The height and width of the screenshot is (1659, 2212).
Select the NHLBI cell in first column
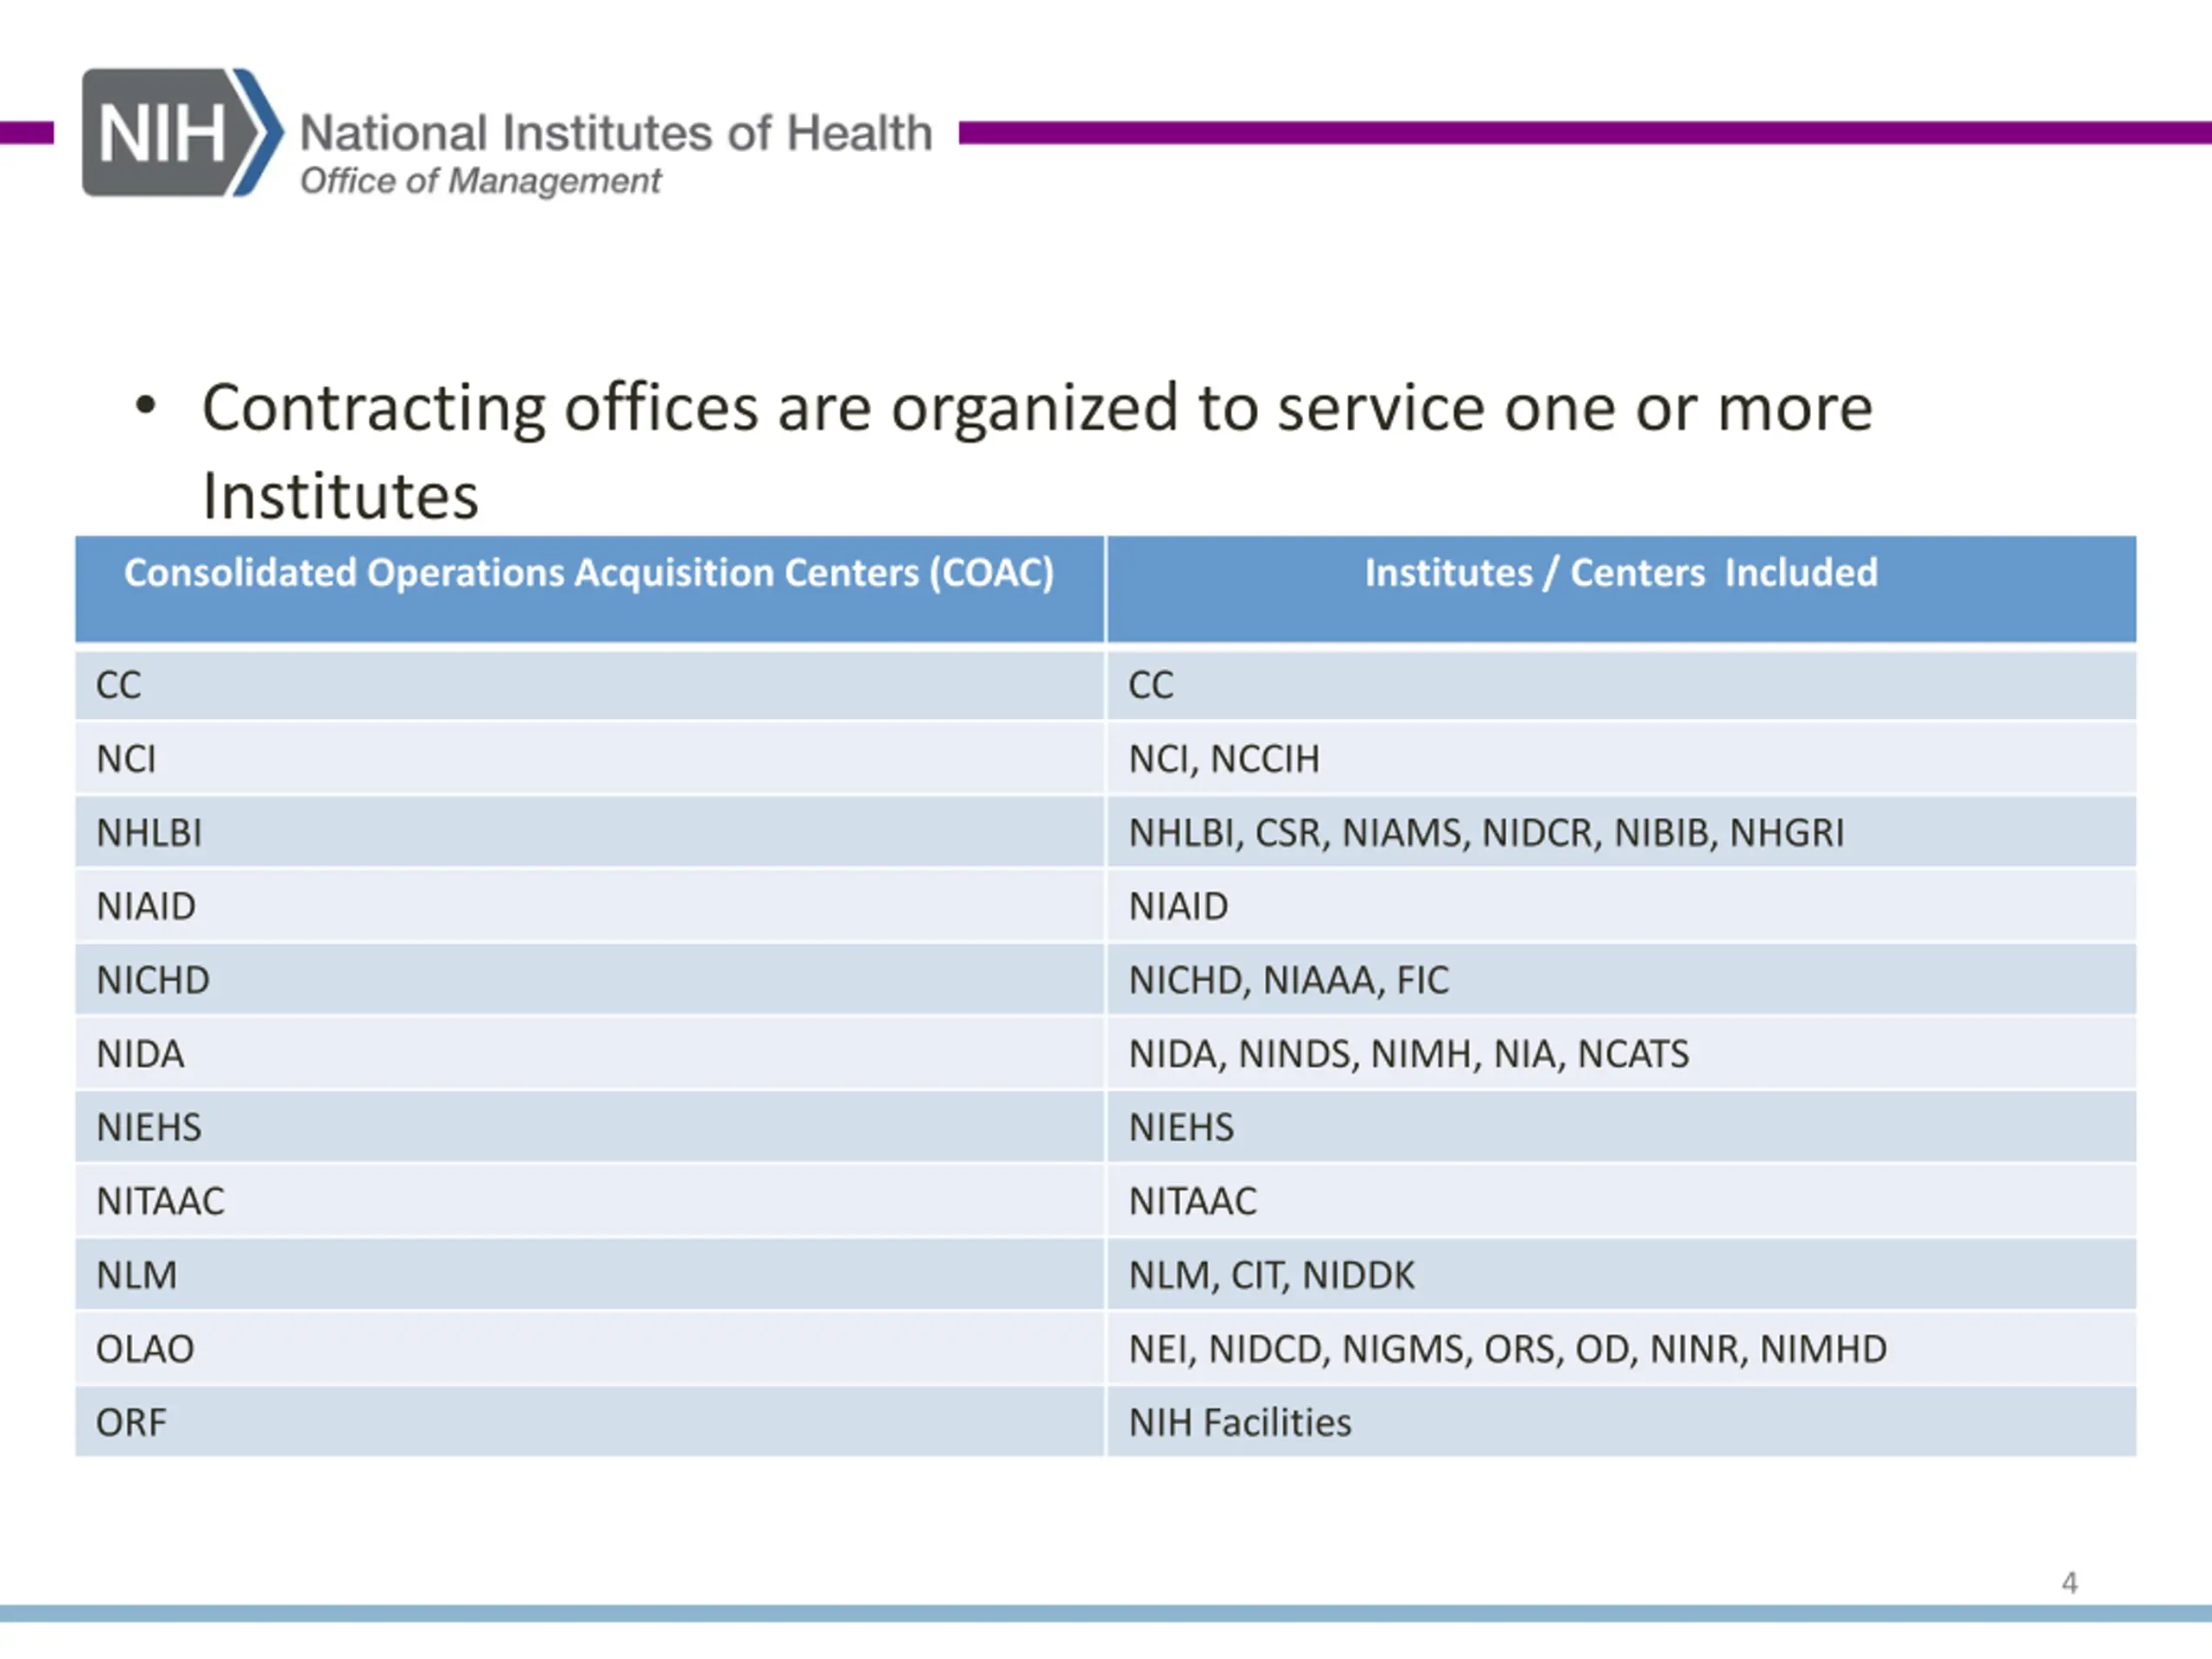[x=149, y=833]
